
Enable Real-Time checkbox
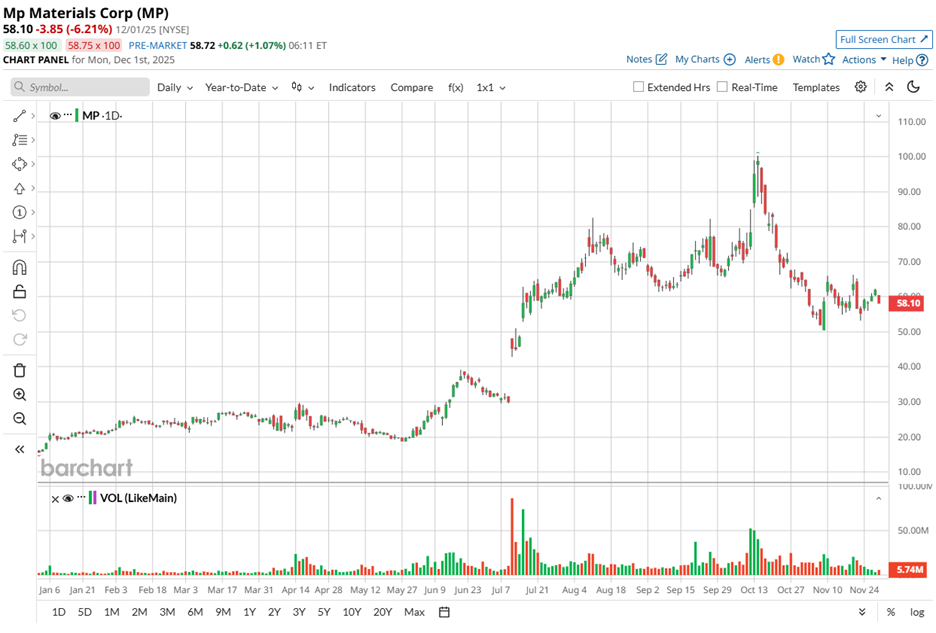click(x=722, y=87)
